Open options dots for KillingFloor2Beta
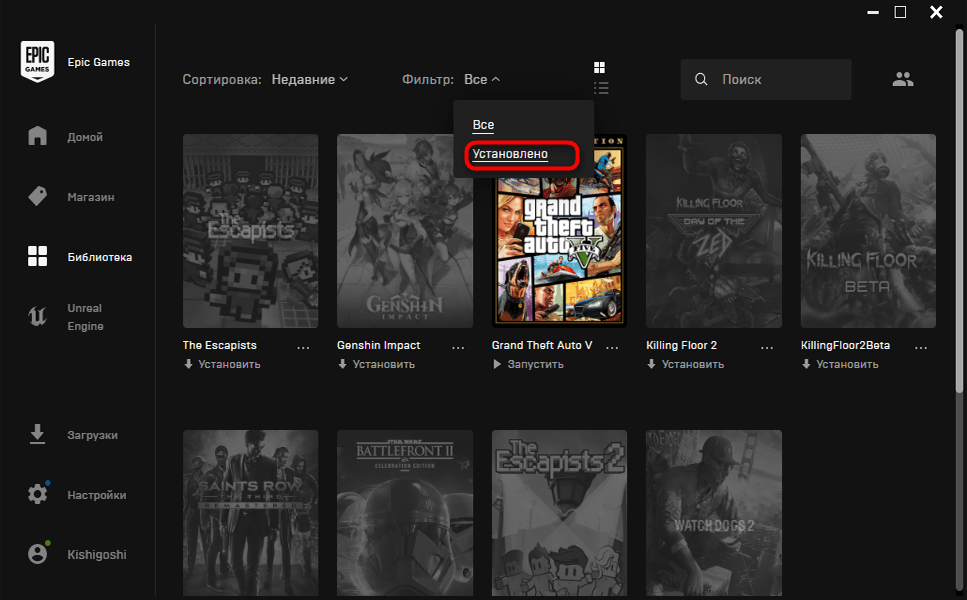This screenshot has height=600, width=967. point(921,347)
